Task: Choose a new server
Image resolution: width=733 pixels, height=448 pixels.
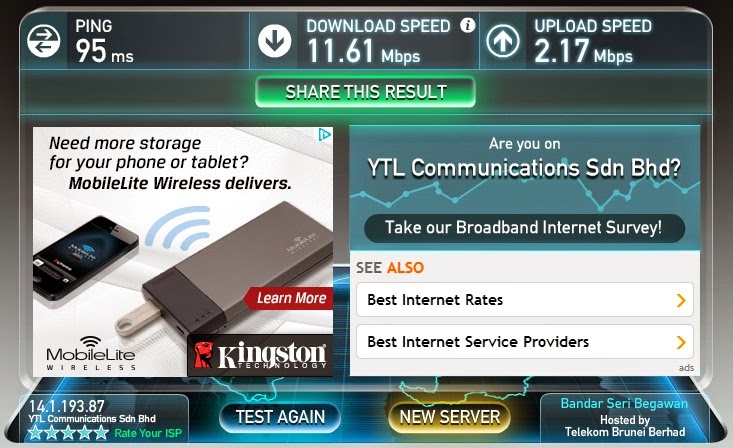Action: tap(450, 417)
